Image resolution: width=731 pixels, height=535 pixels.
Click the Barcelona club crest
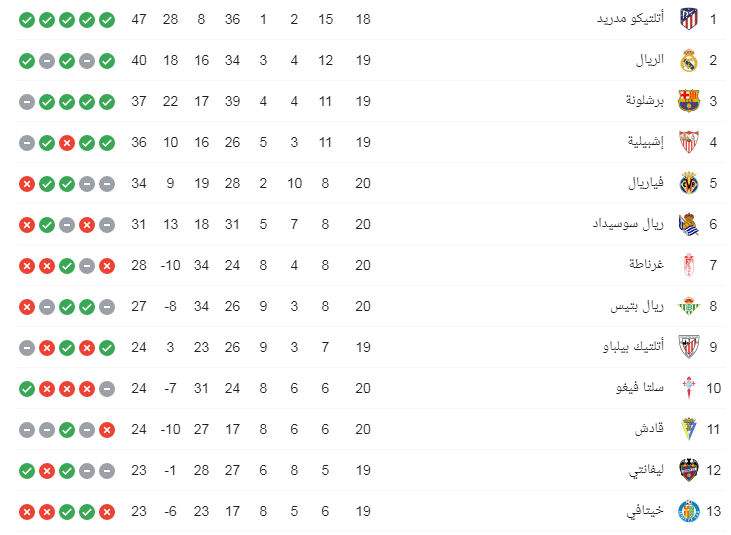pos(689,101)
